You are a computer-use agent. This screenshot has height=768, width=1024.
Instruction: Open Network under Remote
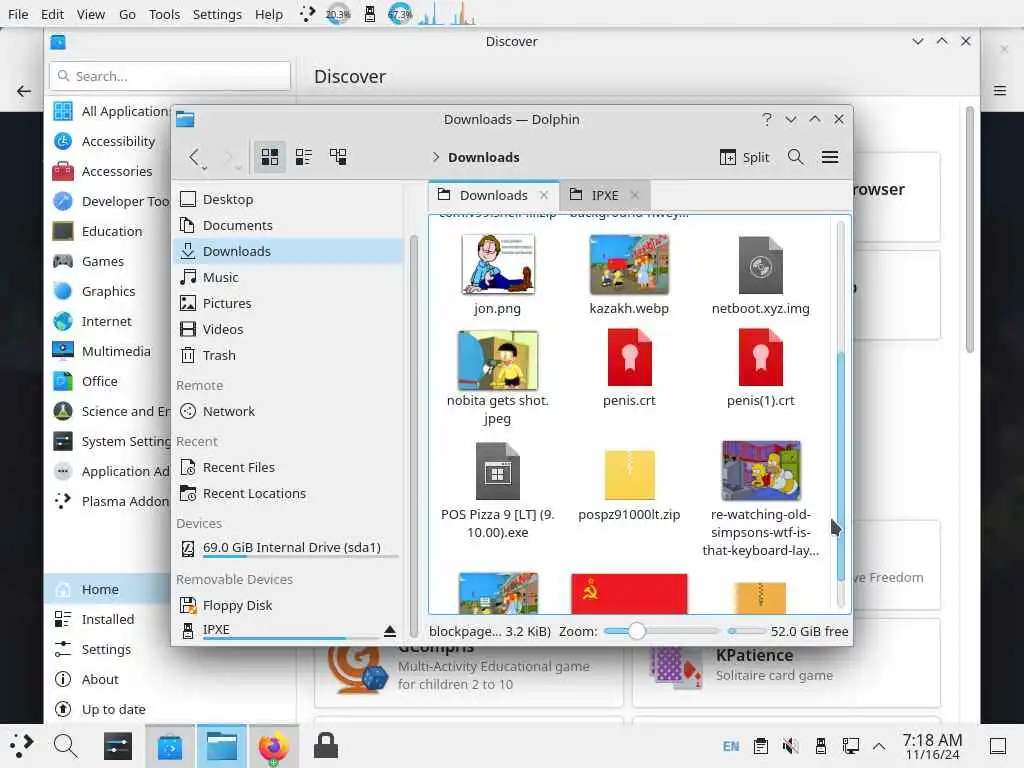(288, 411)
